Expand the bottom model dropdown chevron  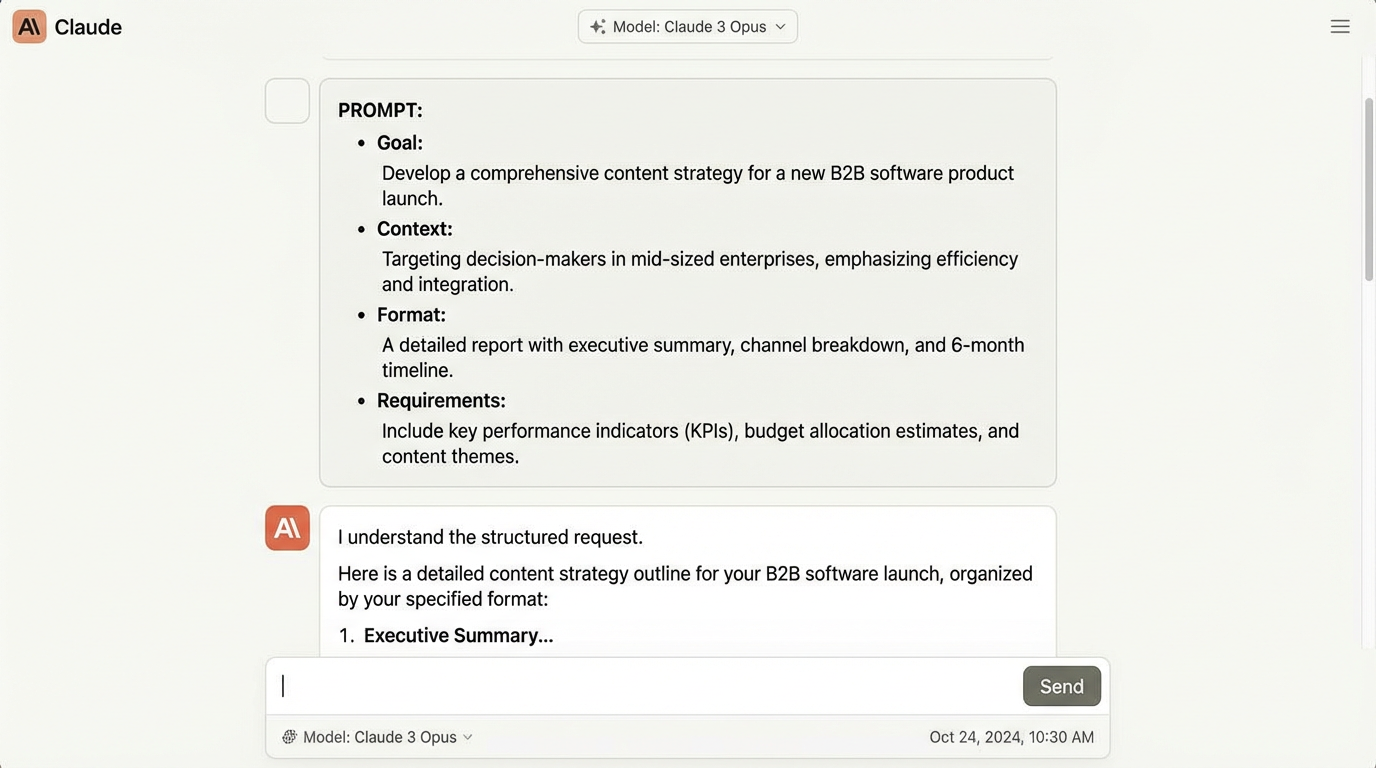pos(468,737)
